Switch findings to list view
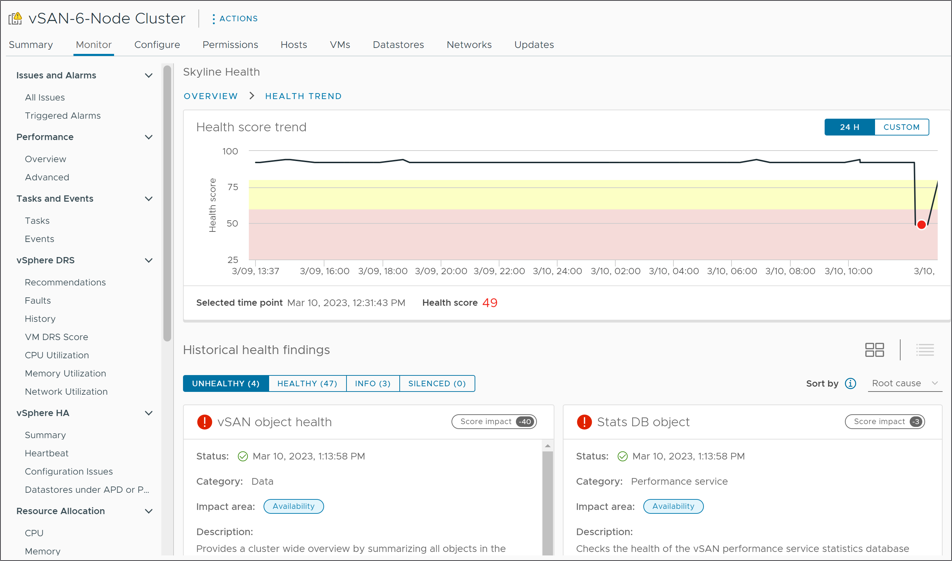 click(x=925, y=350)
